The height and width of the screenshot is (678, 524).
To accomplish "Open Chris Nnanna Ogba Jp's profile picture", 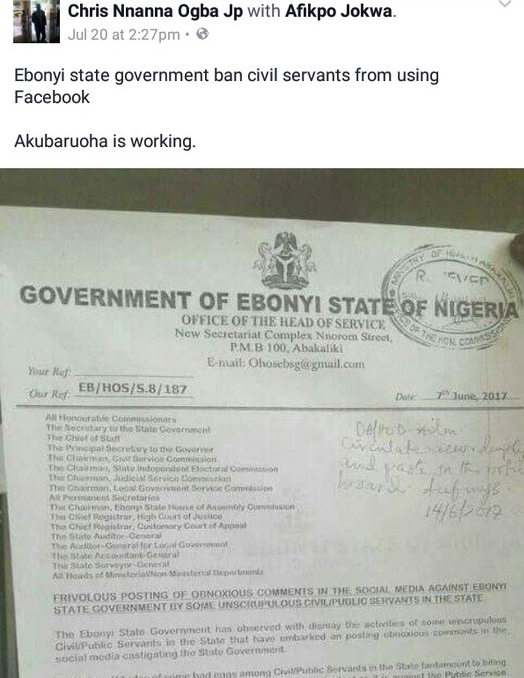I will 36,21.
